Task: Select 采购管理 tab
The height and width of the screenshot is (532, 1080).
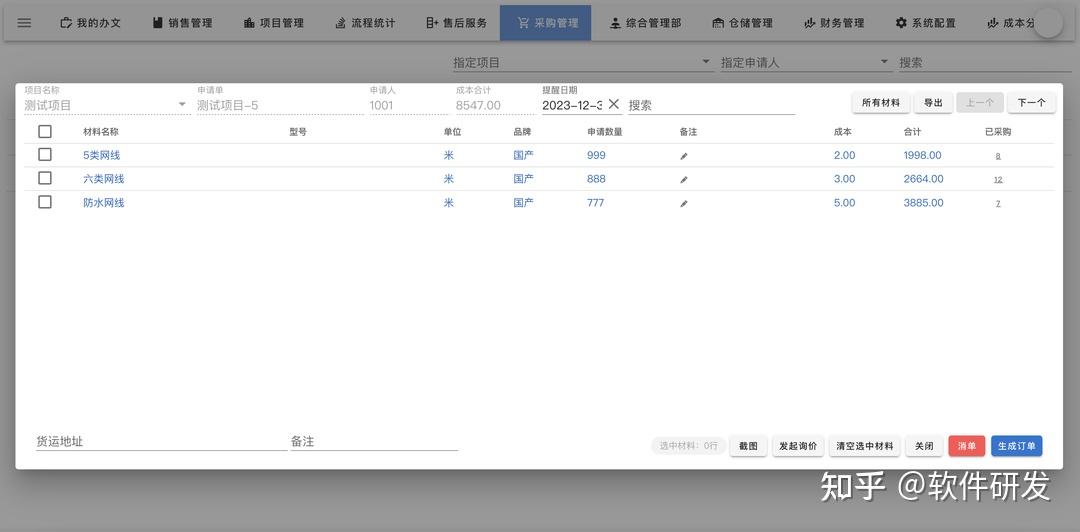Action: 546,23
